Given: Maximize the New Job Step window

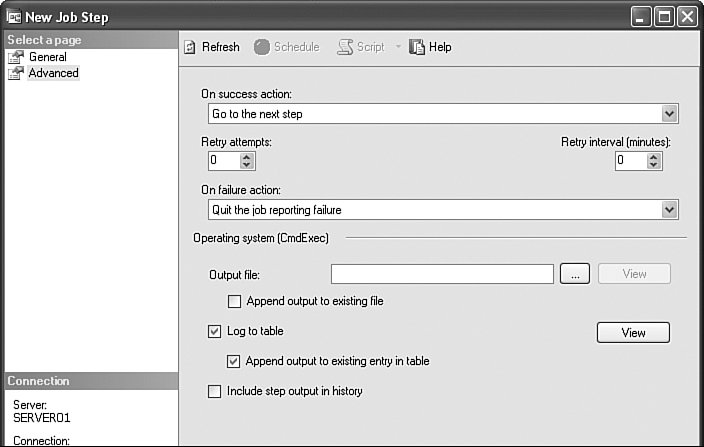Looking at the screenshot, I should (x=664, y=17).
